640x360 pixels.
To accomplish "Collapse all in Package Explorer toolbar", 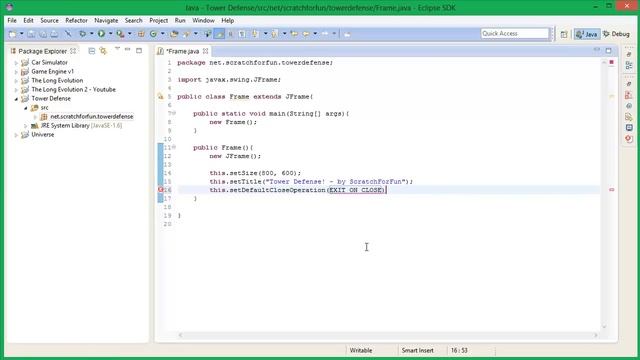I will (91, 51).
